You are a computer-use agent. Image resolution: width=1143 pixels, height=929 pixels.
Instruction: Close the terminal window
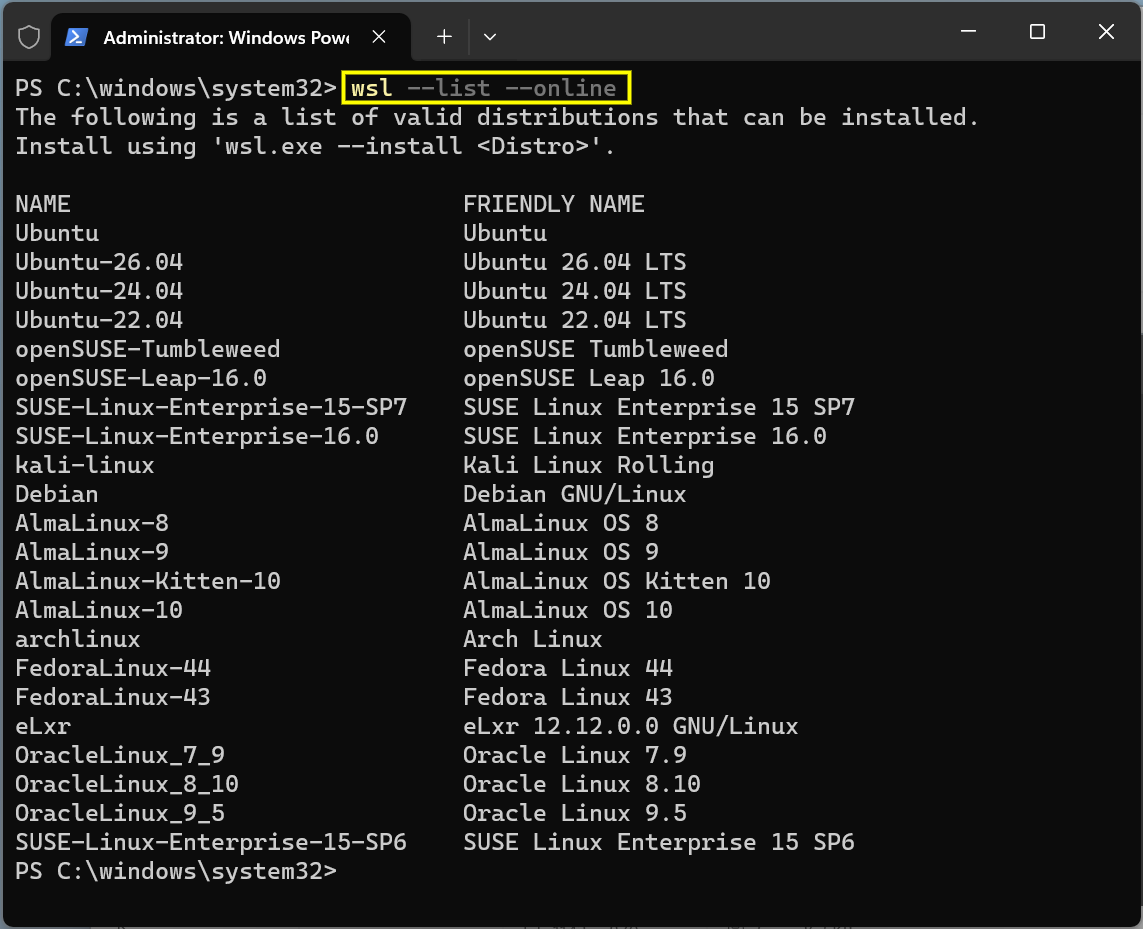click(1106, 31)
